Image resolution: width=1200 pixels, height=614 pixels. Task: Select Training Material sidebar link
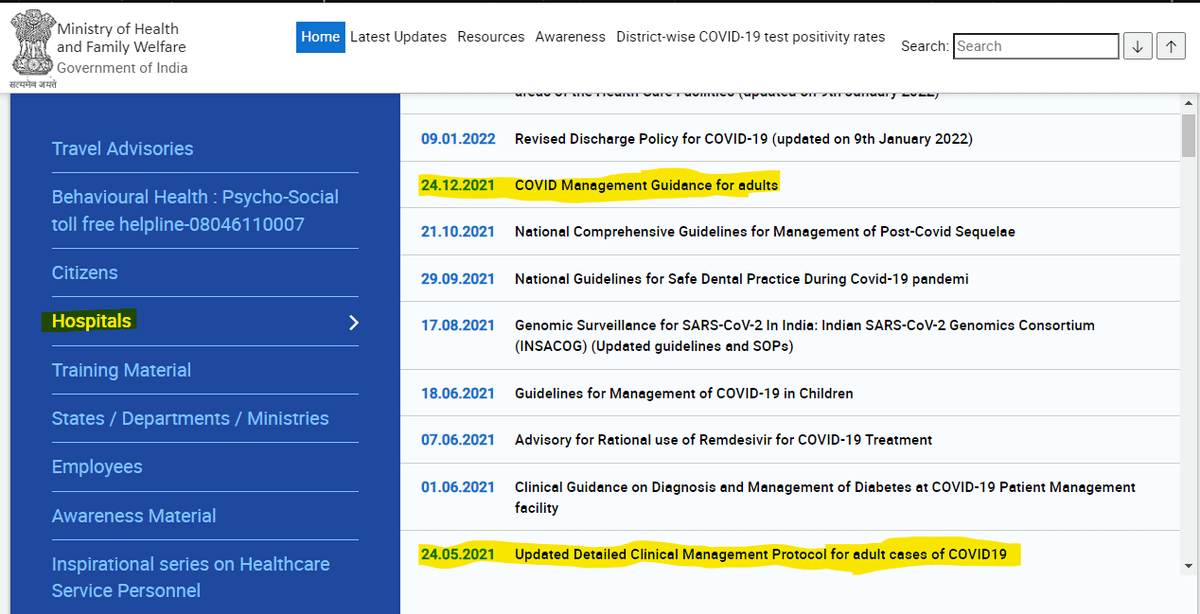click(x=121, y=370)
